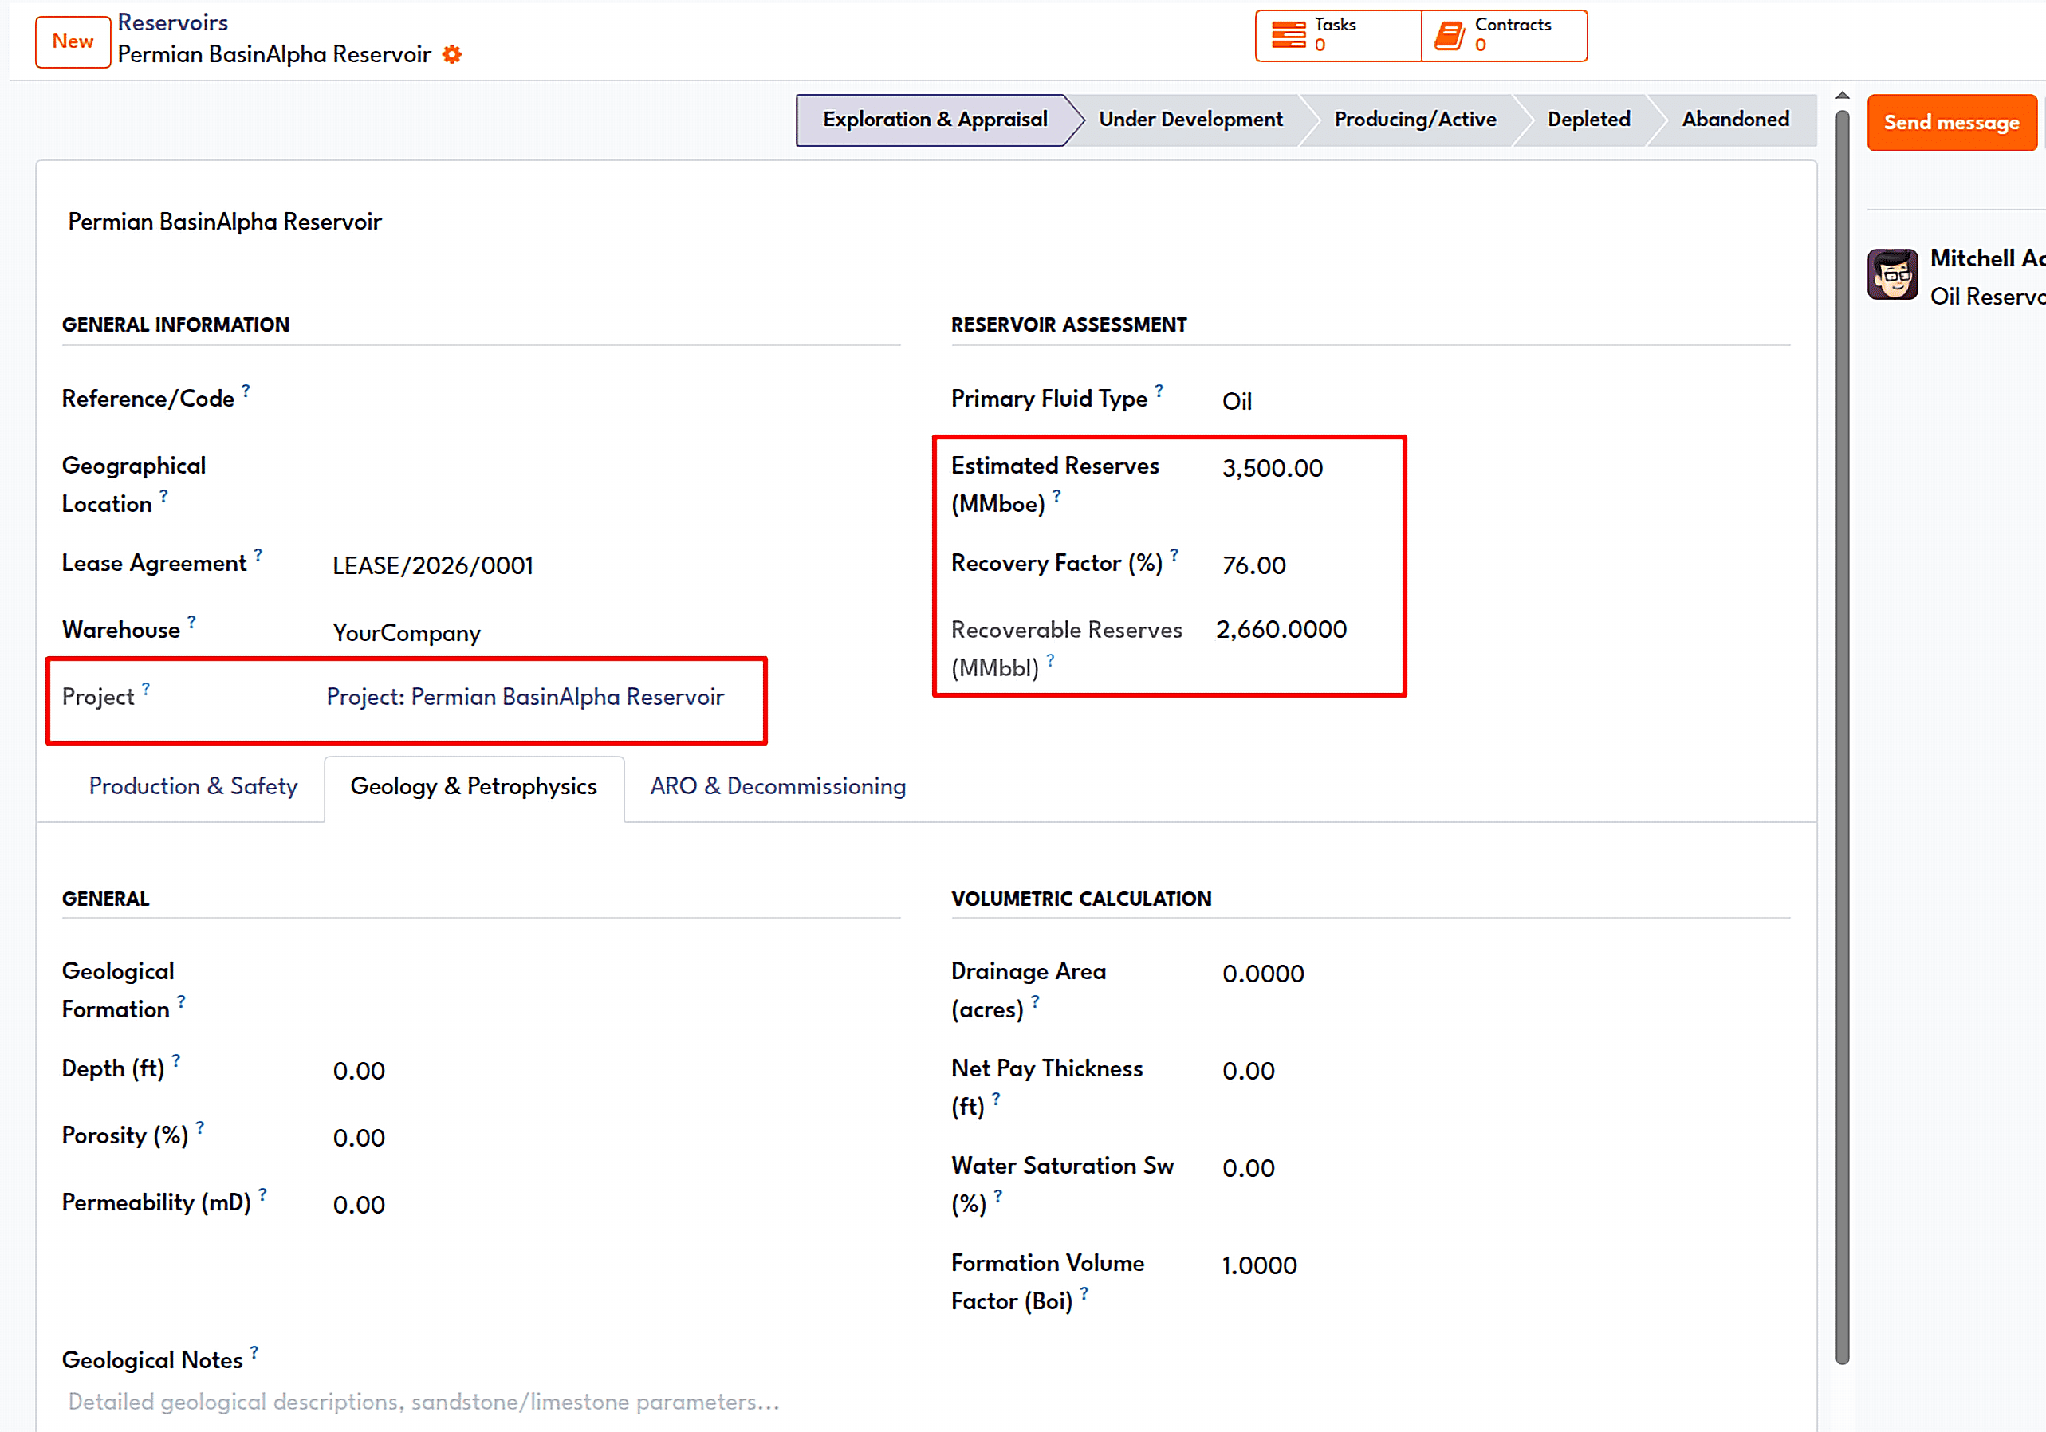The height and width of the screenshot is (1432, 2046).
Task: Click the help icon next to Primary Fluid Type
Action: 1159,390
